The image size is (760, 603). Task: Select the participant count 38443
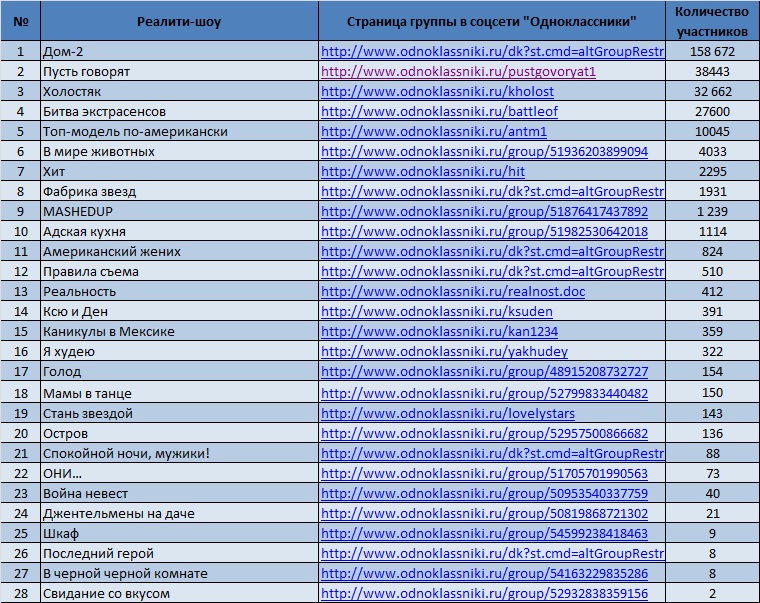click(712, 72)
